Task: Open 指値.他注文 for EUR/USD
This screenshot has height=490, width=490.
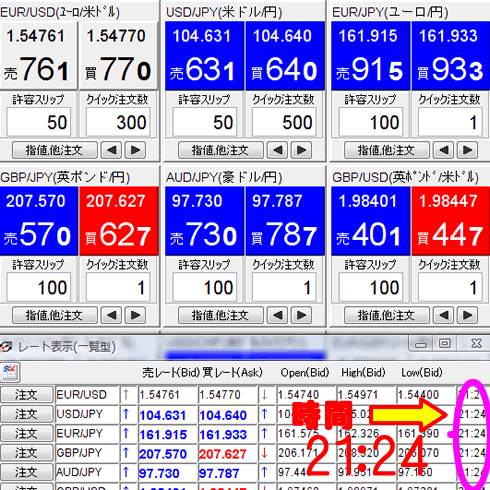Action: [x=55, y=150]
